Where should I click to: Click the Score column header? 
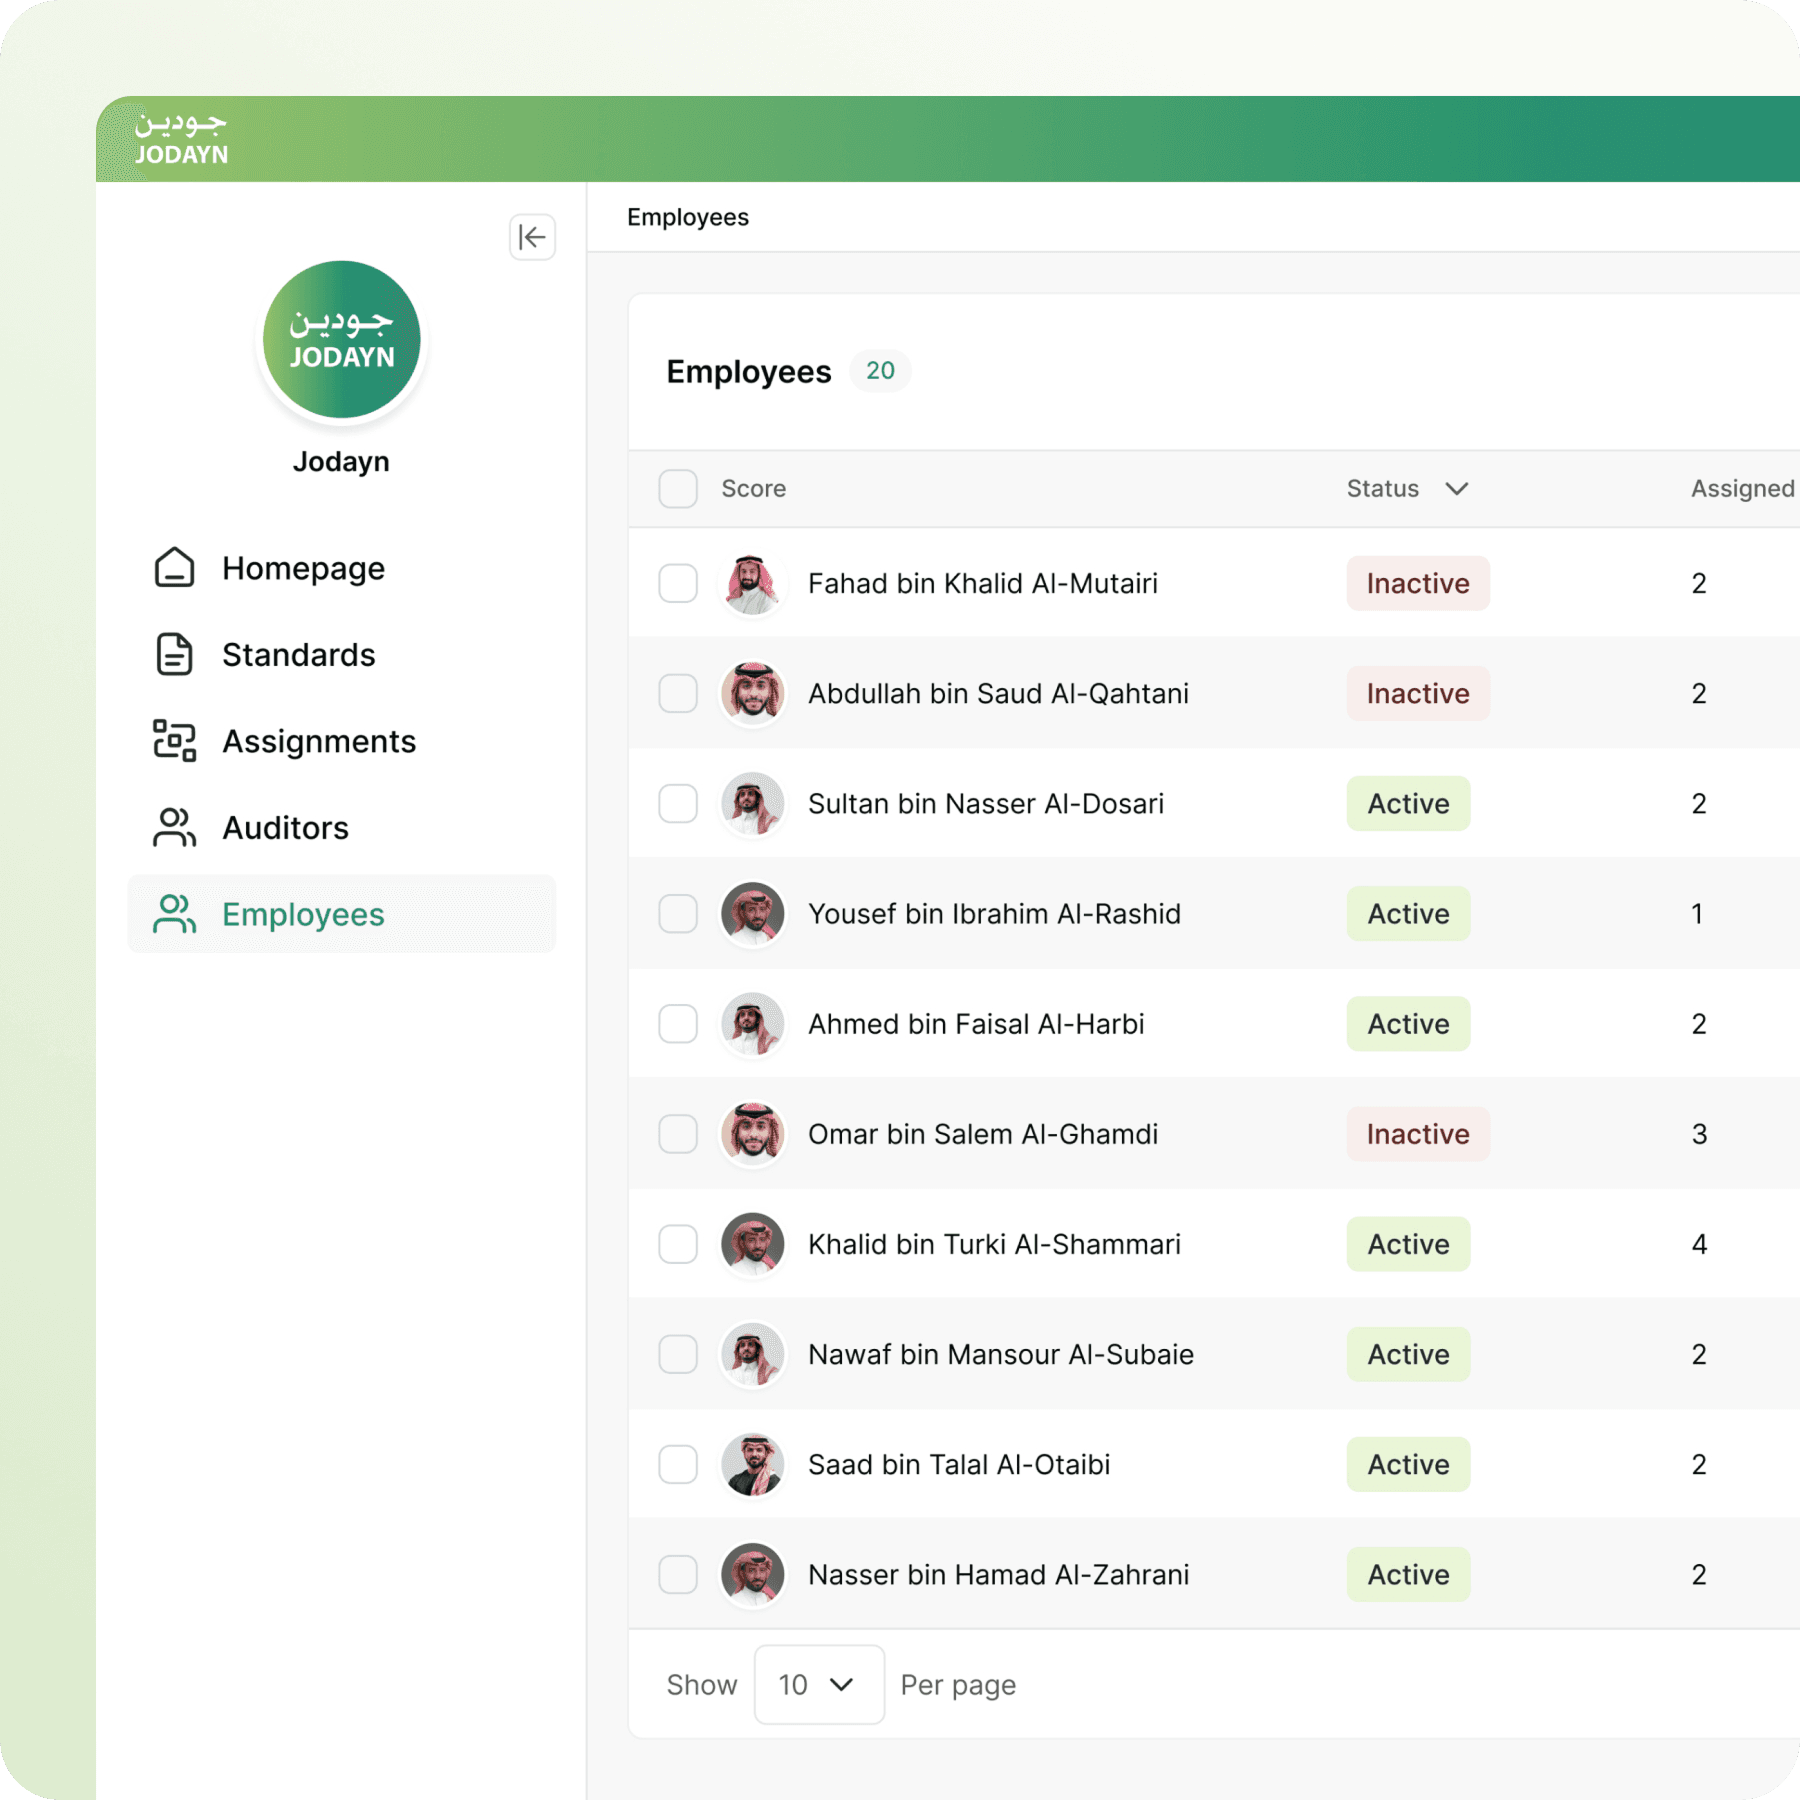pyautogui.click(x=753, y=489)
